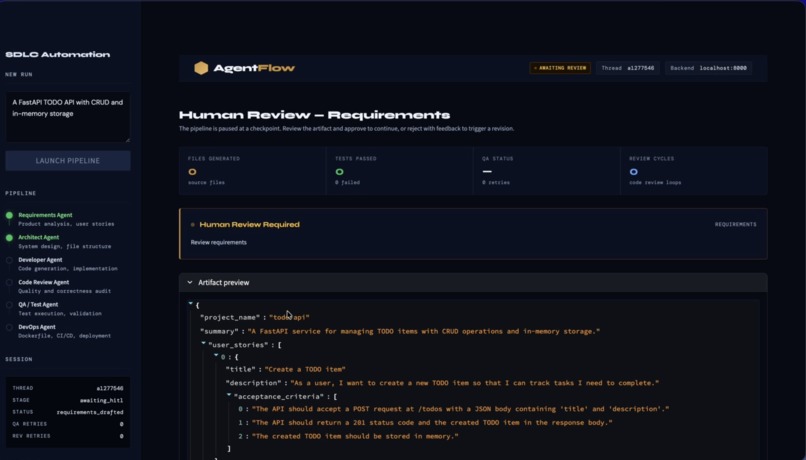Image resolution: width=806 pixels, height=460 pixels.
Task: Click the pipeline paused checkpoint description text
Action: click(346, 128)
